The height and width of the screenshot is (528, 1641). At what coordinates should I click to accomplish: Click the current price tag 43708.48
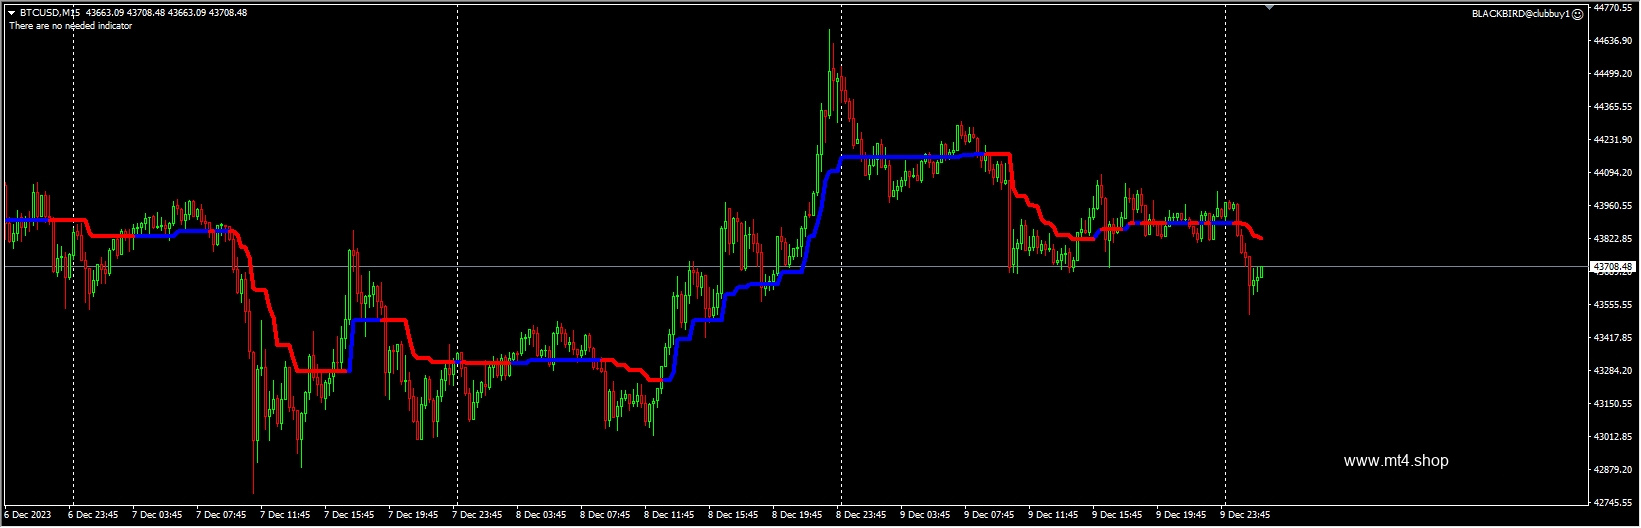pos(1612,267)
